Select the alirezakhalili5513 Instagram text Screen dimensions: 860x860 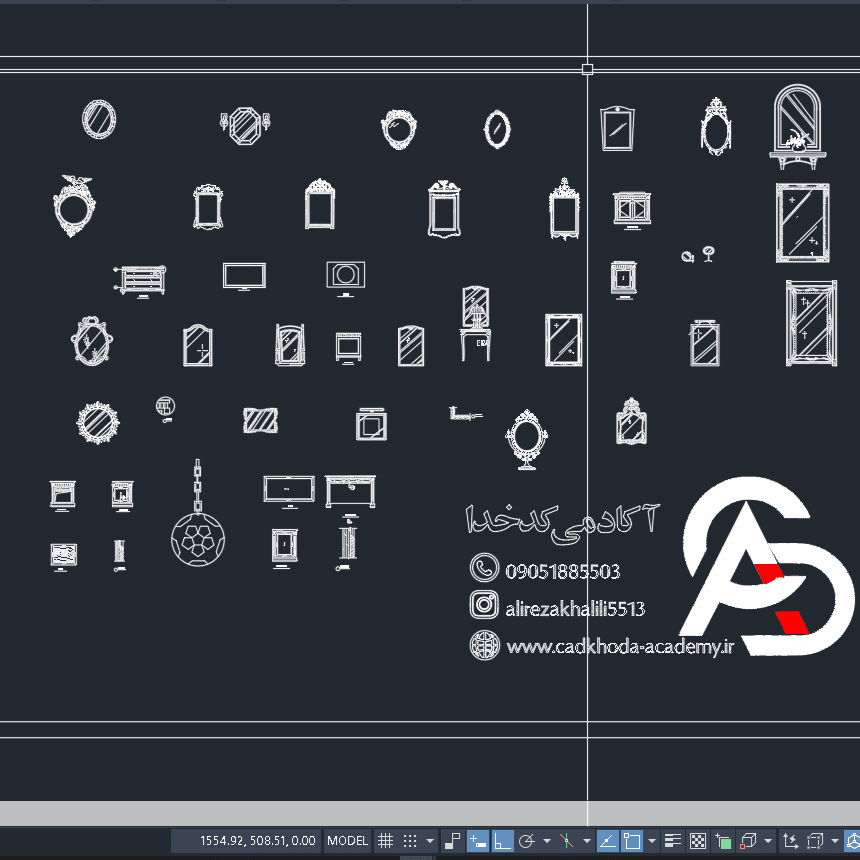point(575,608)
